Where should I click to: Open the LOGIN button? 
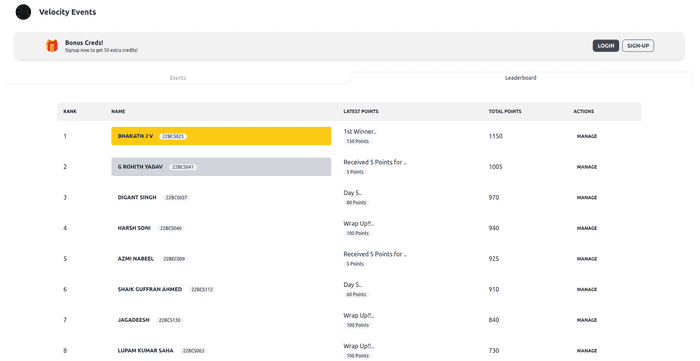coord(605,46)
